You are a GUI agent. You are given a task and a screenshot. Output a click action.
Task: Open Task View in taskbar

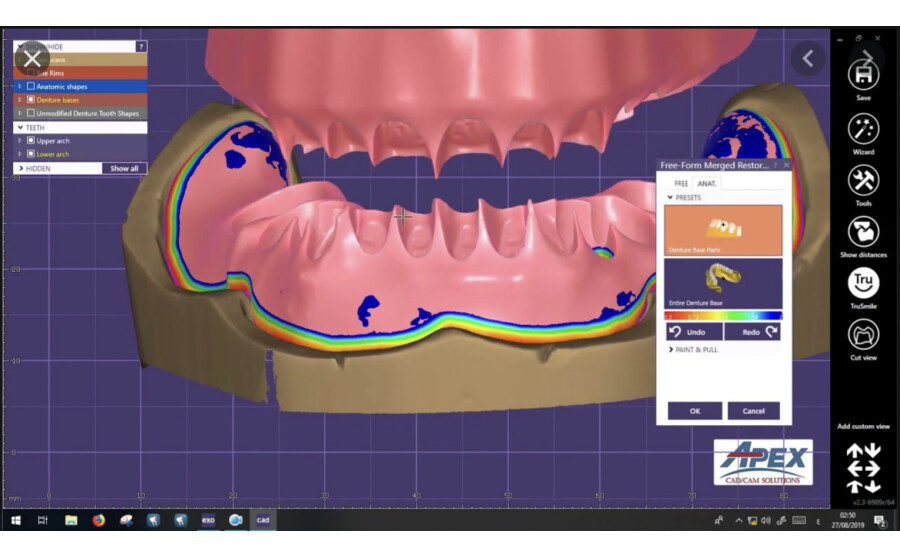42,520
